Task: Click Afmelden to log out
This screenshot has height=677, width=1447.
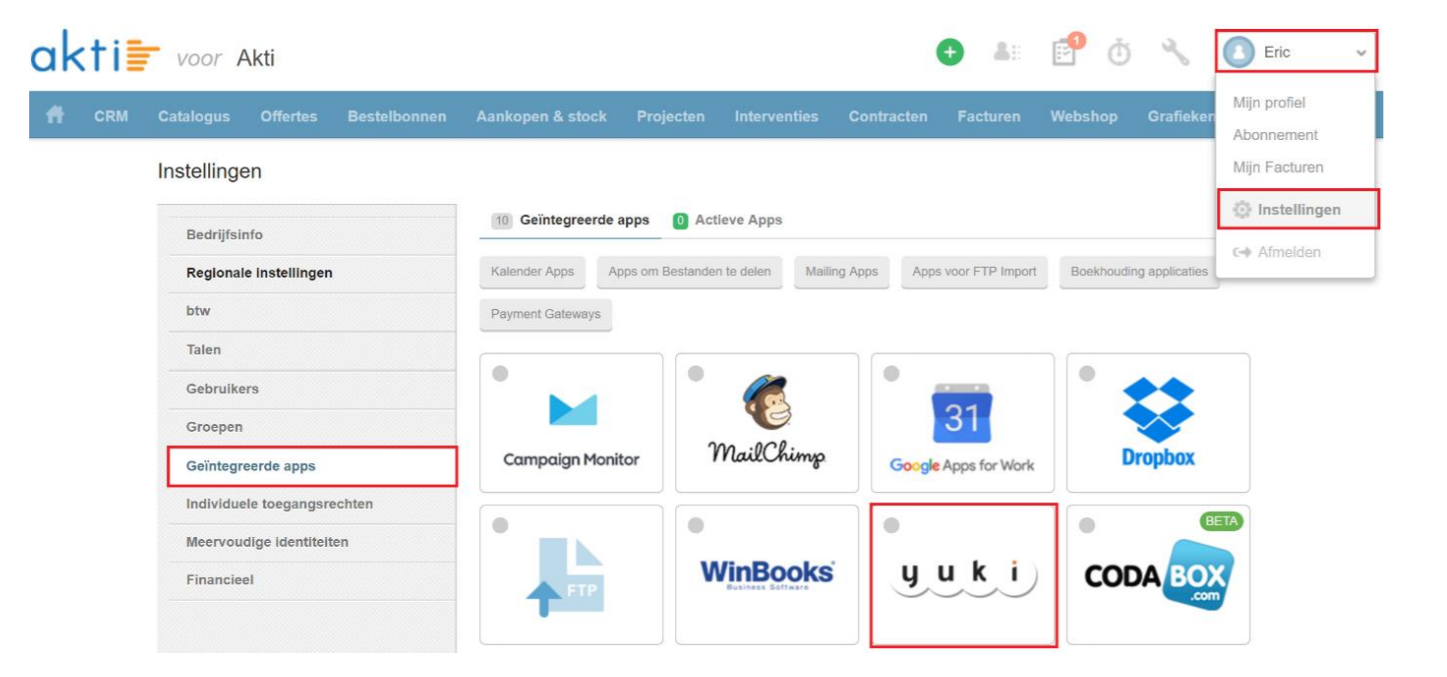Action: [x=1277, y=252]
